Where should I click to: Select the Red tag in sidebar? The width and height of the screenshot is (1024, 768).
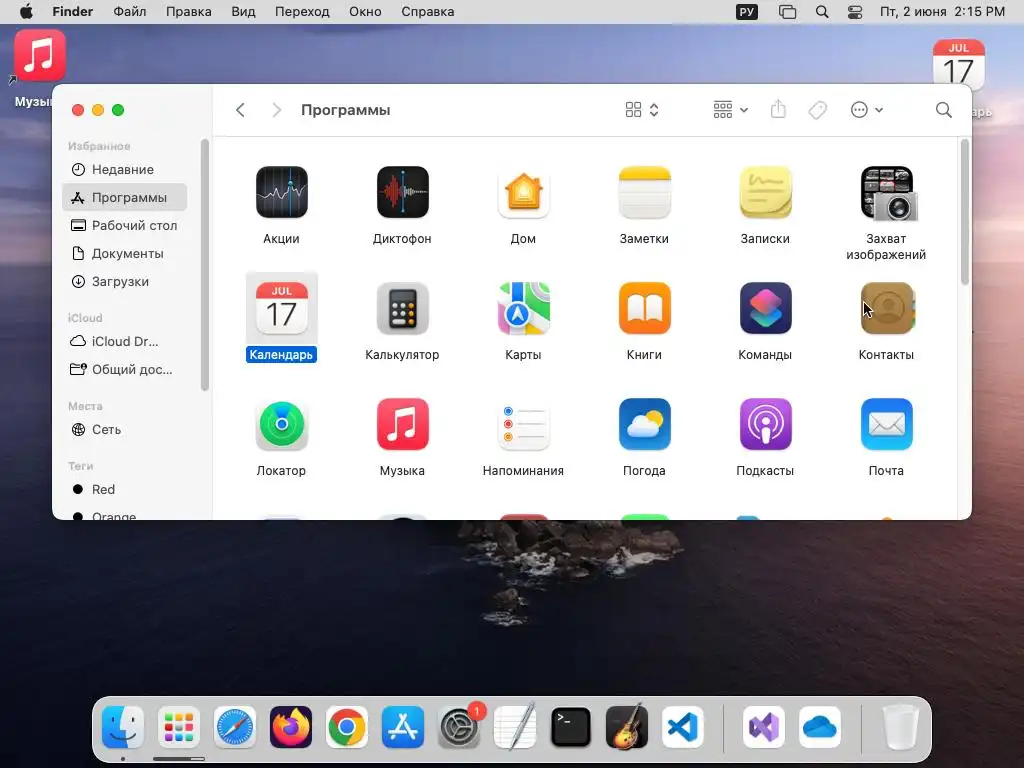coord(124,489)
